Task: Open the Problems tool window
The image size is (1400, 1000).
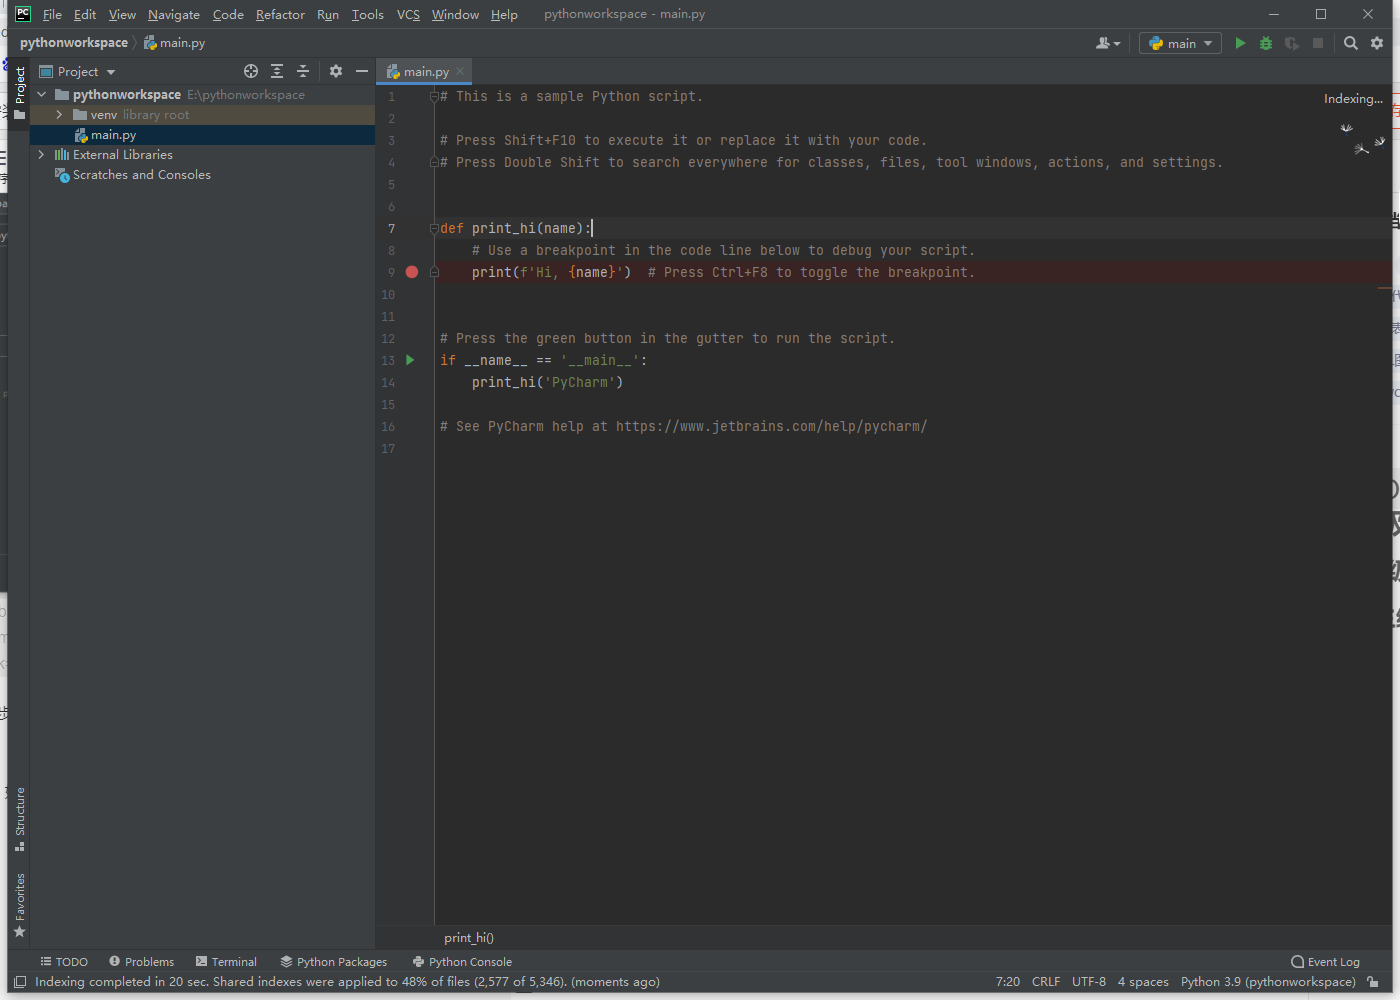Action: point(141,962)
